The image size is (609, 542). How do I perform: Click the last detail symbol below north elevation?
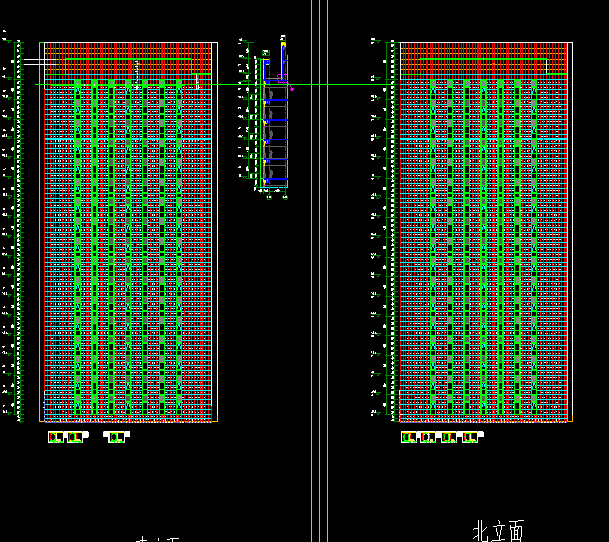pyautogui.click(x=472, y=437)
